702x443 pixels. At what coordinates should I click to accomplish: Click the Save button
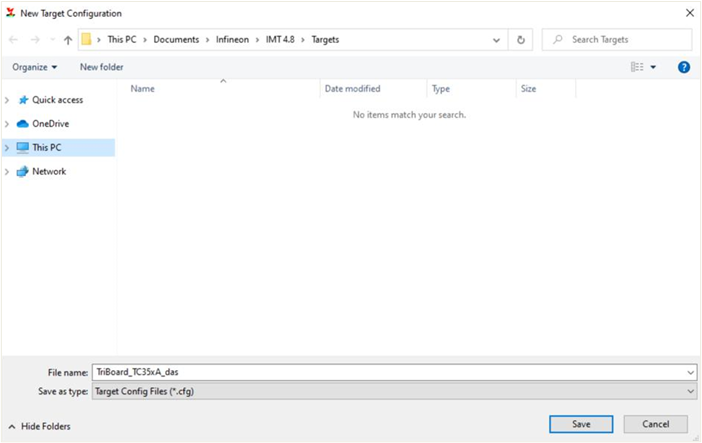pyautogui.click(x=581, y=424)
